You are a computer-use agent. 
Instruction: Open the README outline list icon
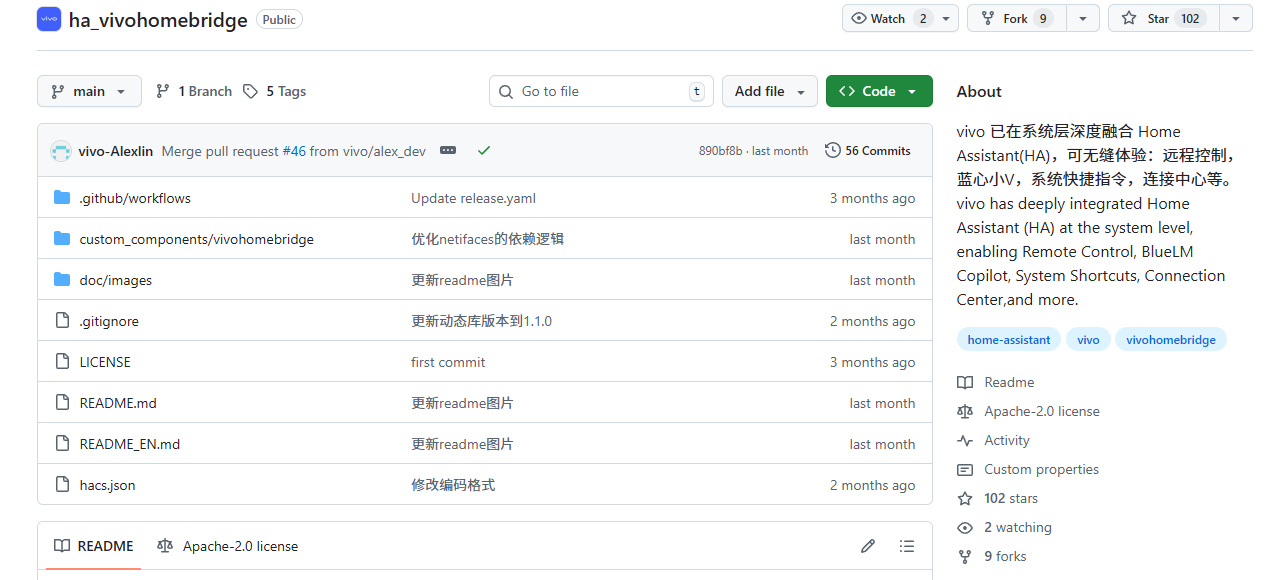(907, 546)
